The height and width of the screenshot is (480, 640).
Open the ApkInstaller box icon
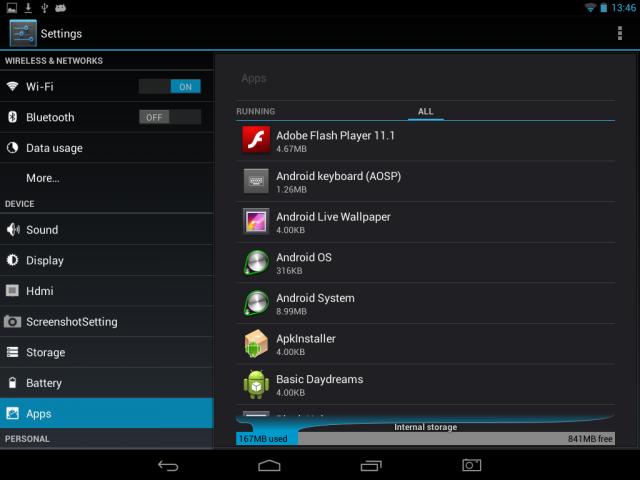[256, 343]
